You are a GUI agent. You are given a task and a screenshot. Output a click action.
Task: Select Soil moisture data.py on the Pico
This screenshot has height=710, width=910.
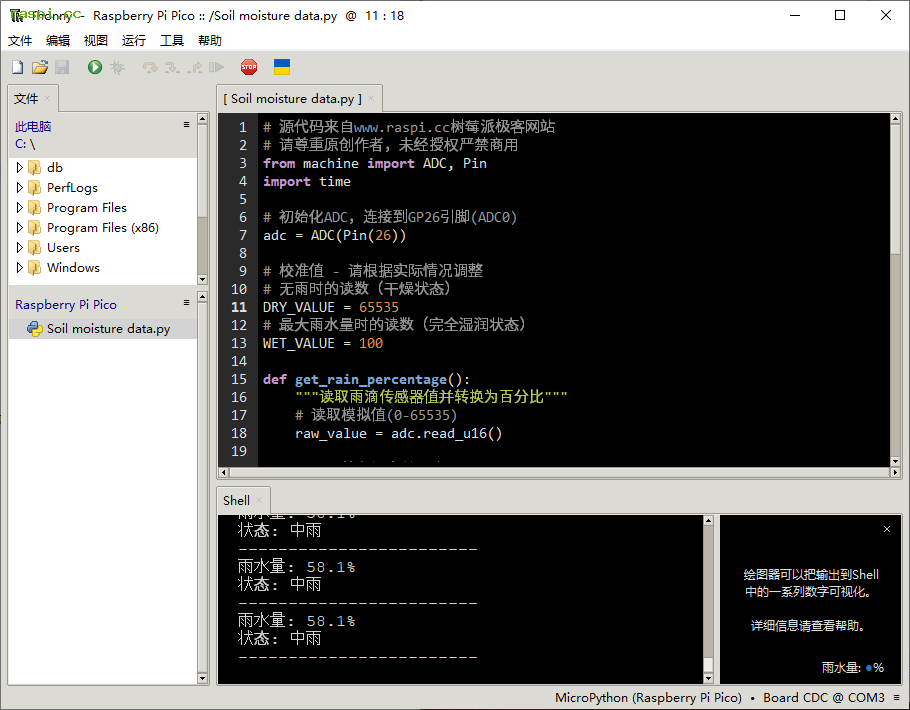point(103,329)
